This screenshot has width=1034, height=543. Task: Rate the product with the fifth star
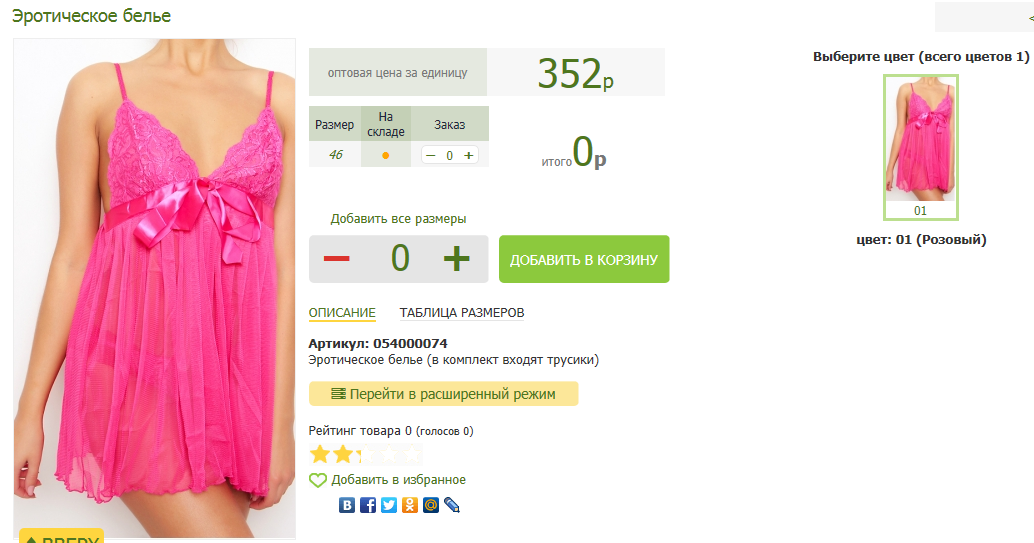pyautogui.click(x=412, y=454)
